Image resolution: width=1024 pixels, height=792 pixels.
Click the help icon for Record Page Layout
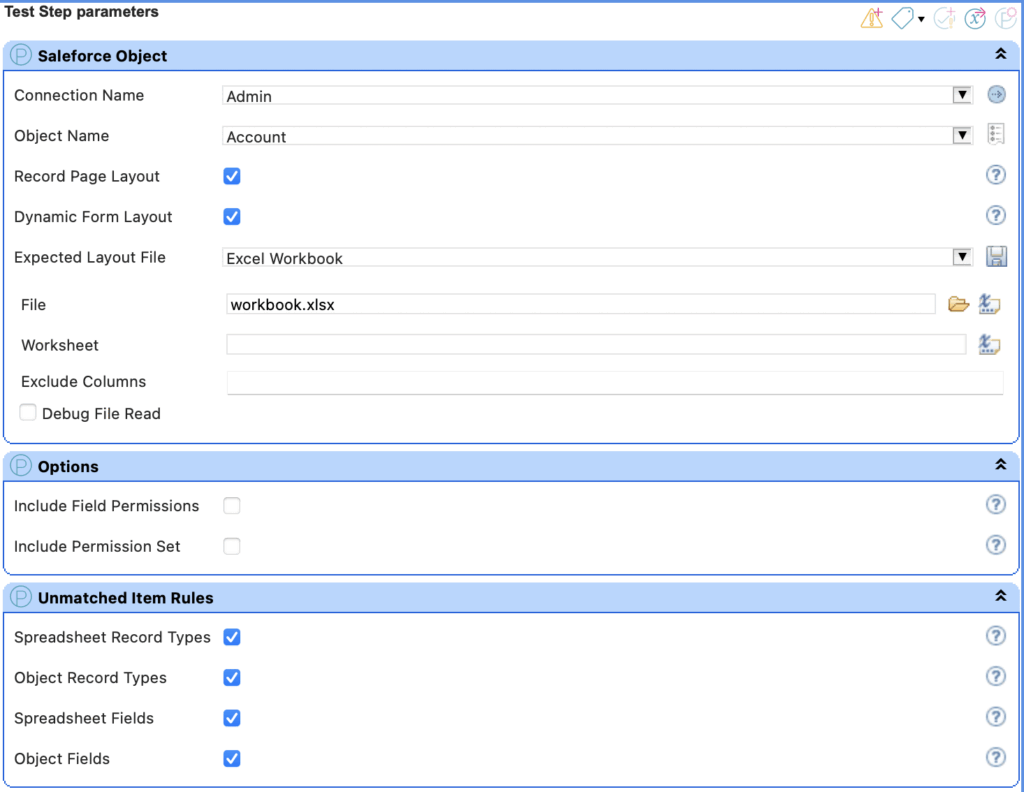click(x=995, y=176)
